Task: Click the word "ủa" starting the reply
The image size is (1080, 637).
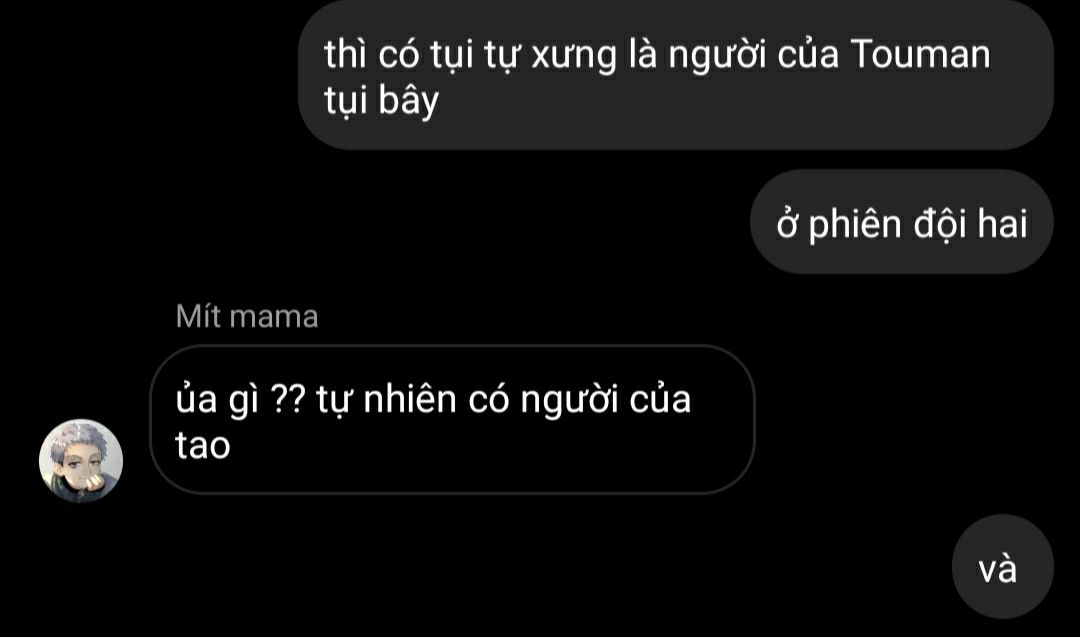Action: (196, 399)
